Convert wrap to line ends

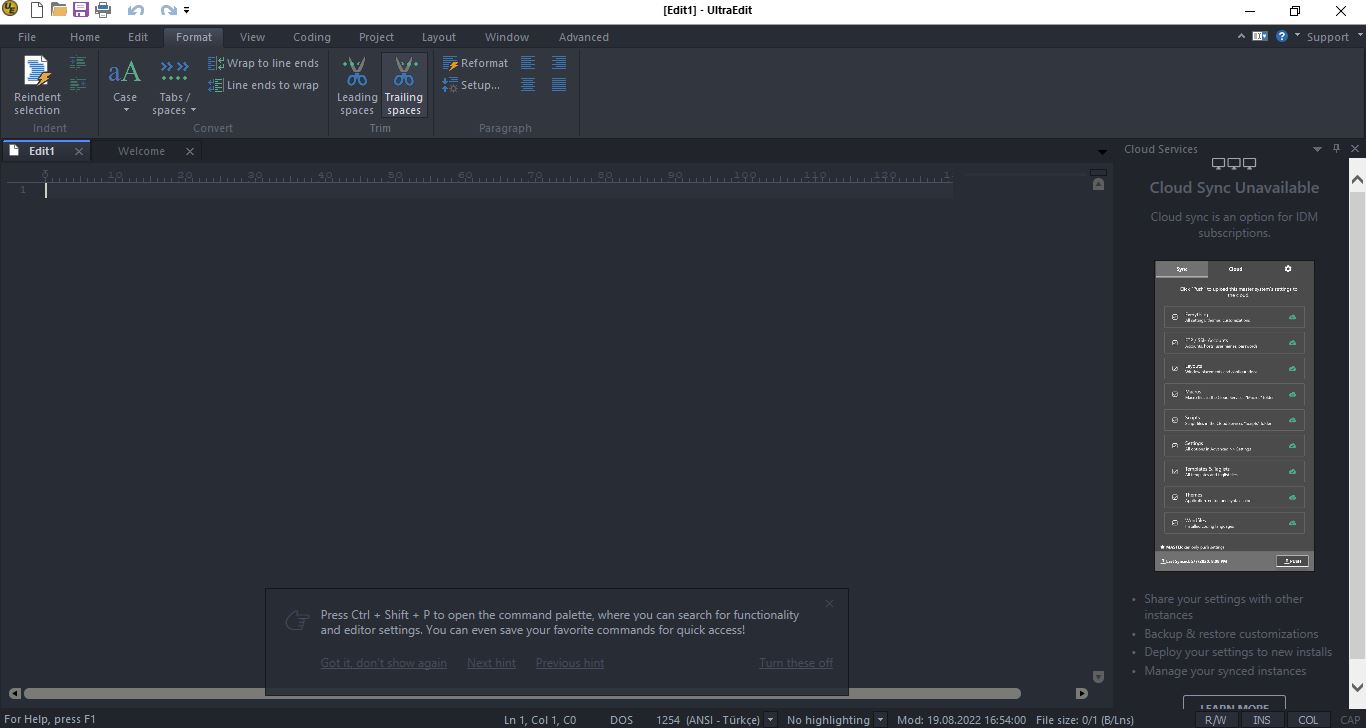click(x=264, y=63)
